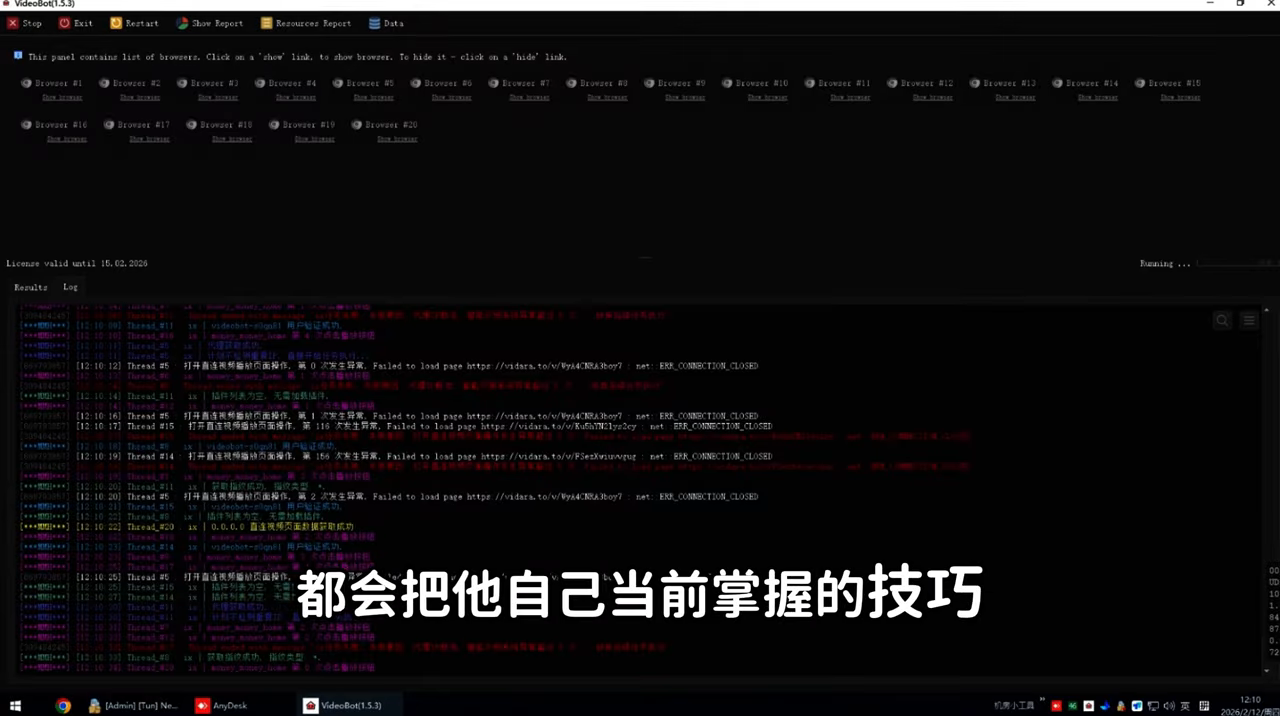Show browser link under Browser #17
1280x716 pixels.
(149, 139)
